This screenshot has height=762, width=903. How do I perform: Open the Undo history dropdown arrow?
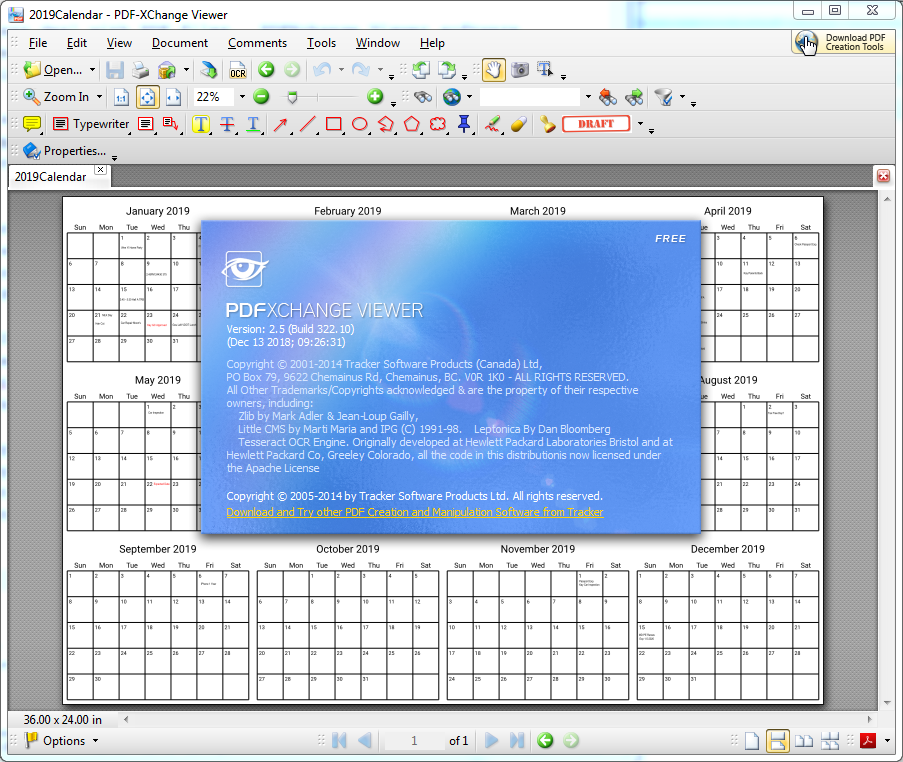tap(341, 70)
